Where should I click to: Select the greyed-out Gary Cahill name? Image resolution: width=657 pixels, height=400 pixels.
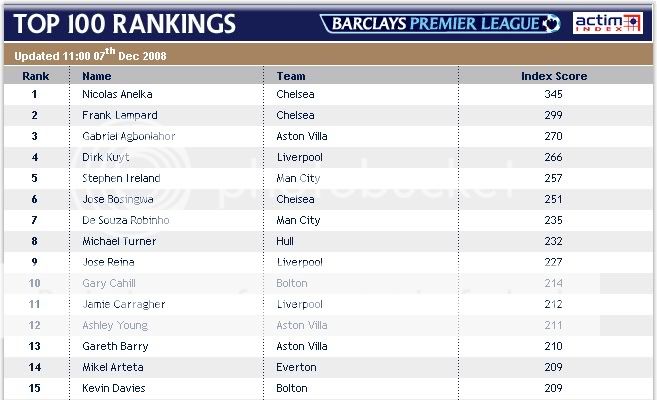[x=108, y=283]
